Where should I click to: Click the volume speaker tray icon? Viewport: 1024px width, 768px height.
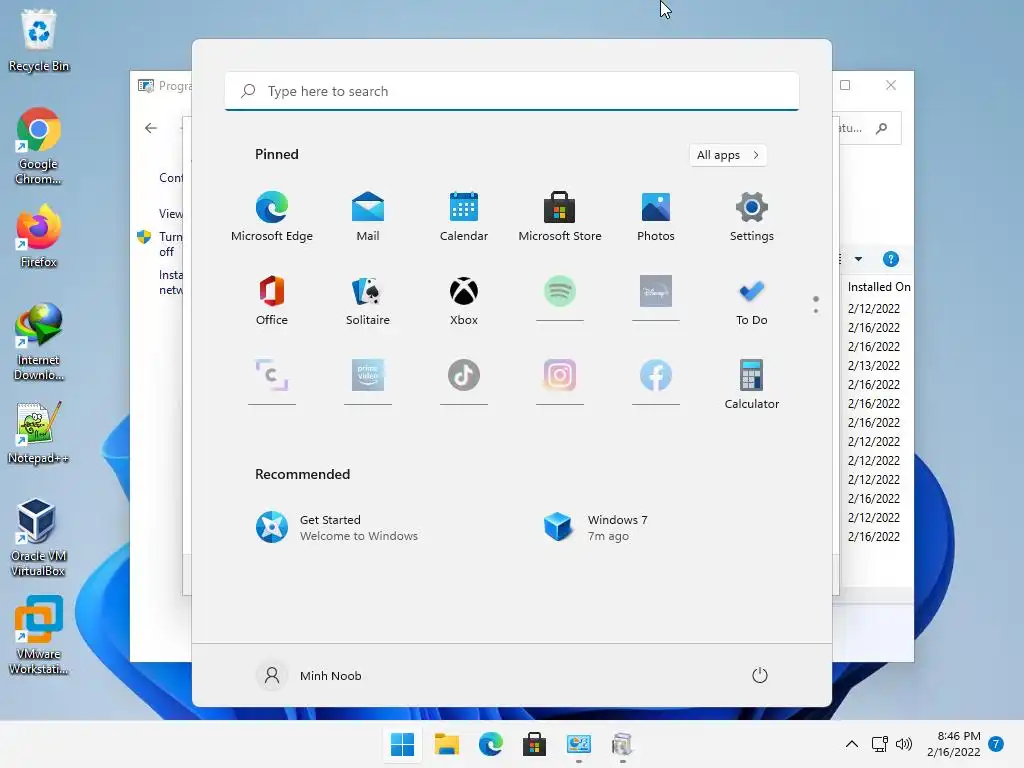pyautogui.click(x=904, y=744)
